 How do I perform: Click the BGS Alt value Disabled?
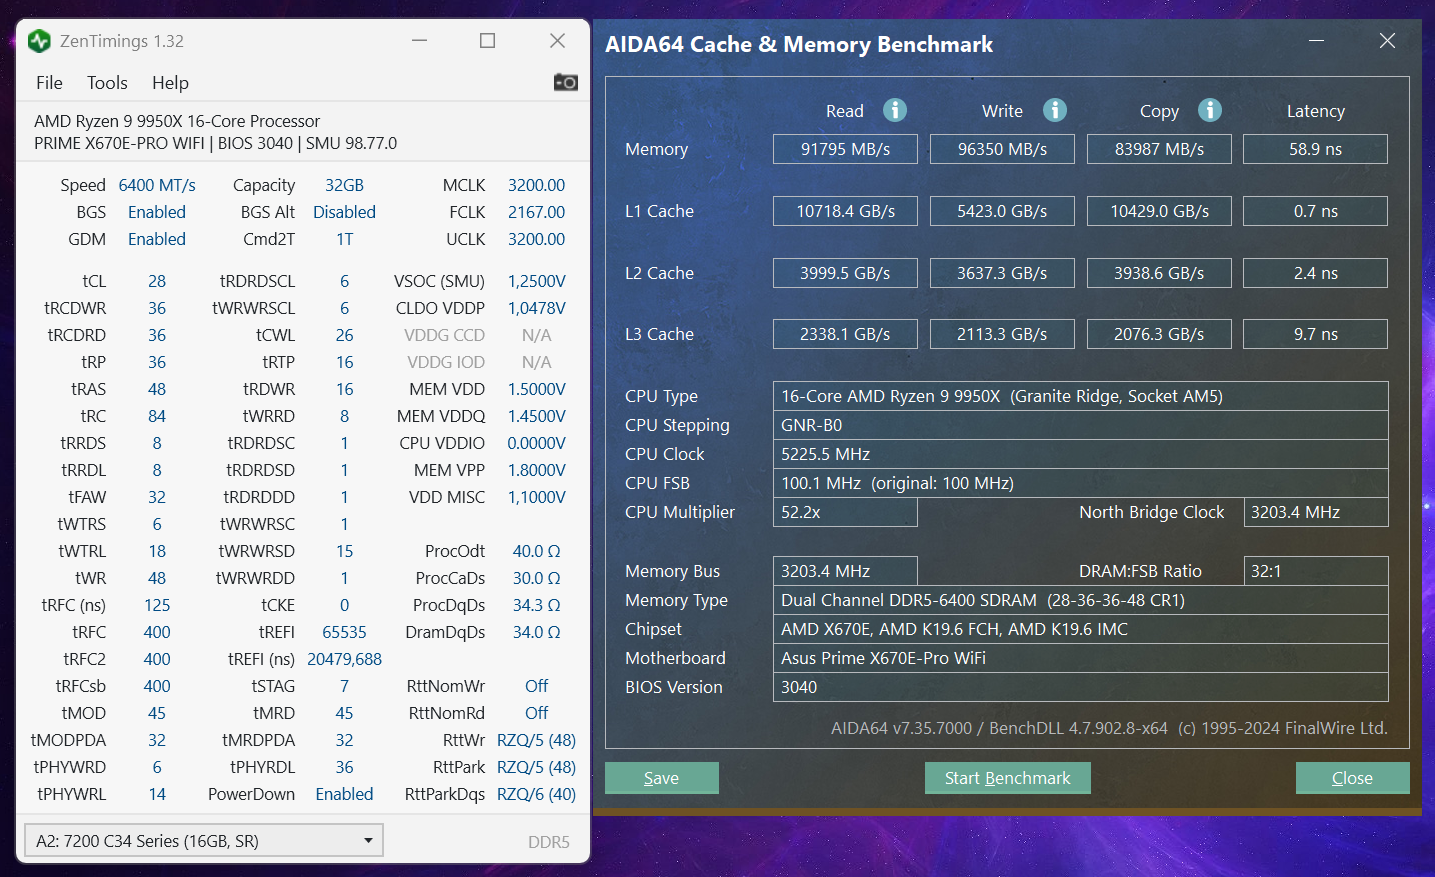(344, 212)
